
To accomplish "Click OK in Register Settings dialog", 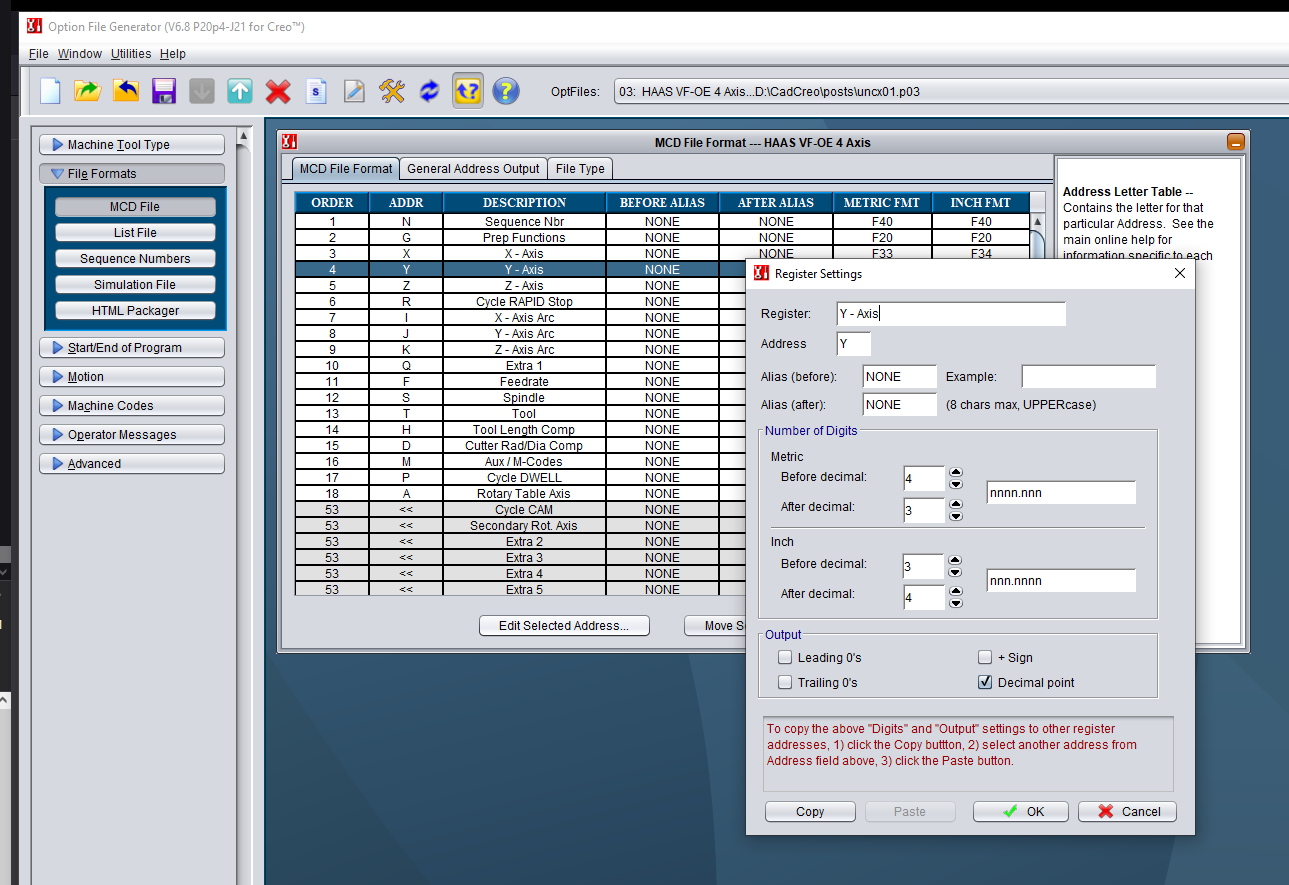I will (x=1021, y=811).
